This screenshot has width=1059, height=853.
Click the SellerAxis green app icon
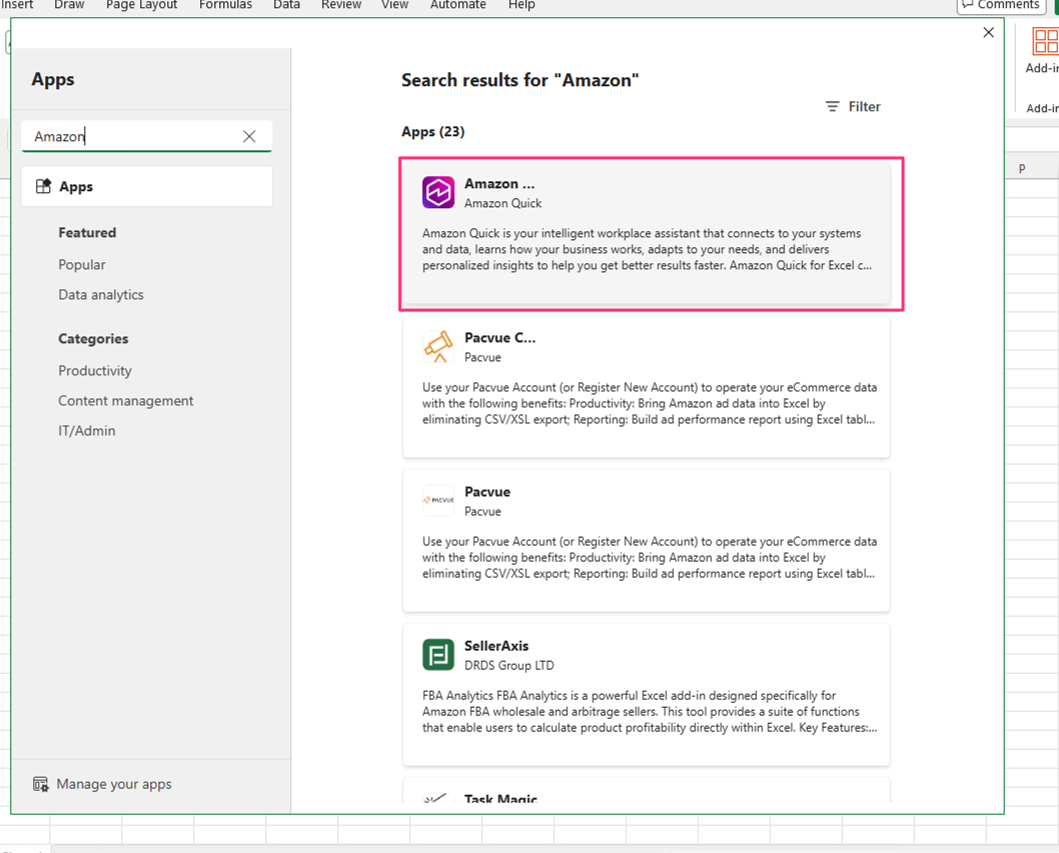pos(438,654)
